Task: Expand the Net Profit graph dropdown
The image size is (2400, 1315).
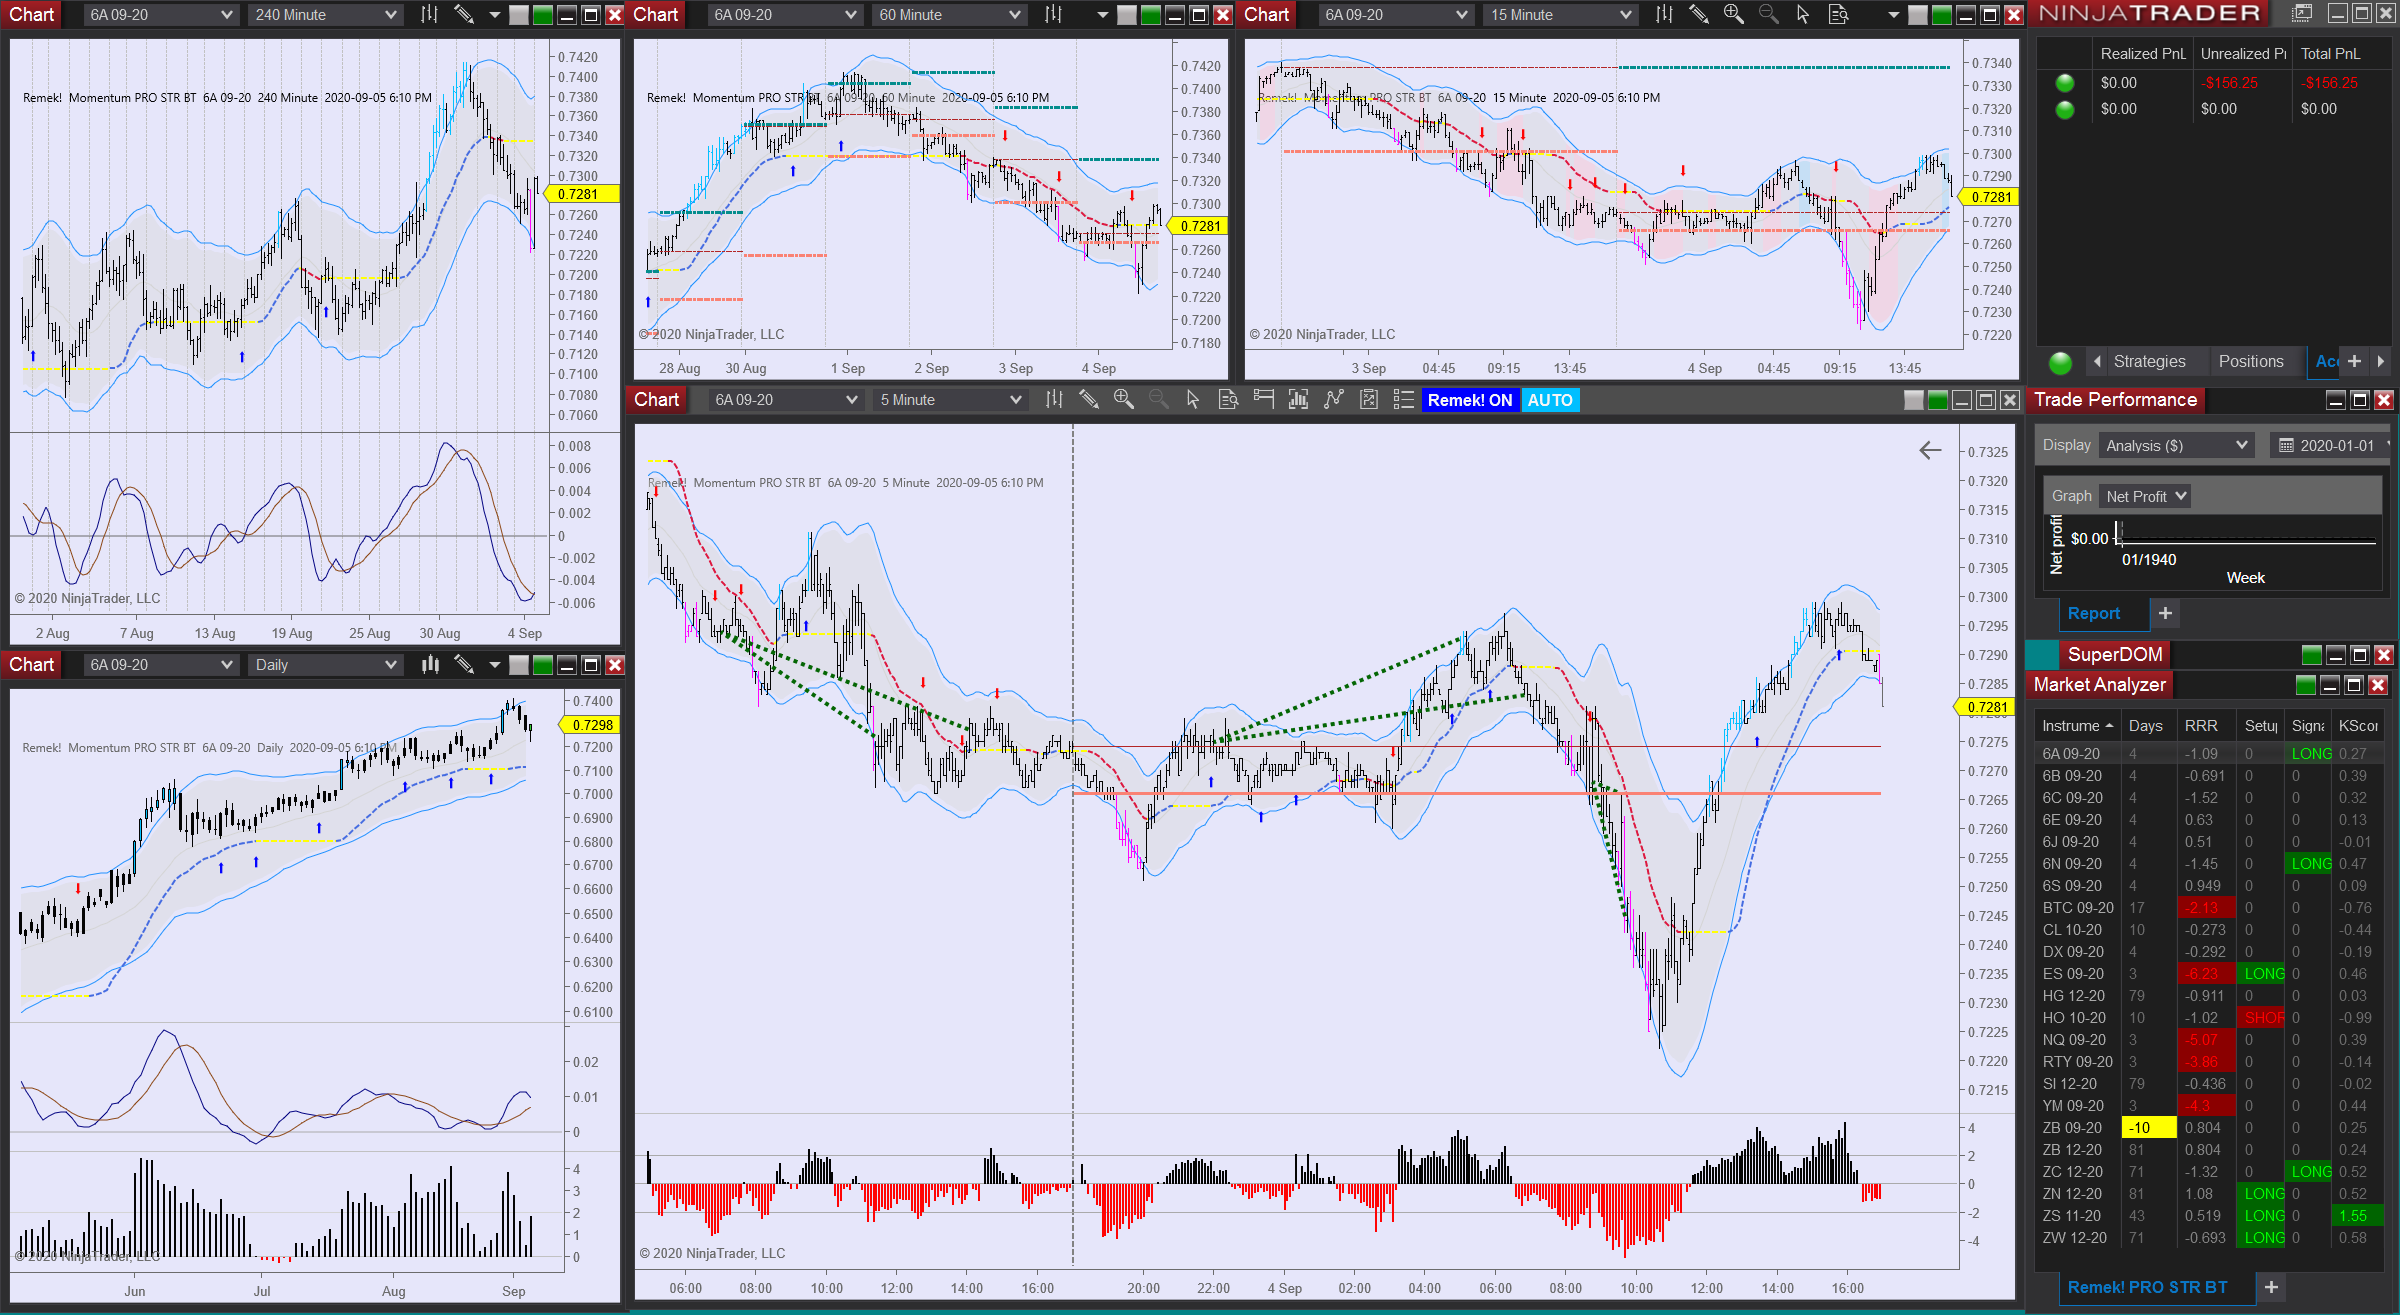Action: (2145, 496)
